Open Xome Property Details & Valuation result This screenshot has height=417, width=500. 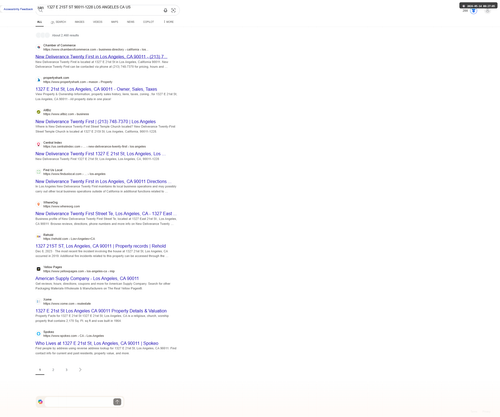101,311
